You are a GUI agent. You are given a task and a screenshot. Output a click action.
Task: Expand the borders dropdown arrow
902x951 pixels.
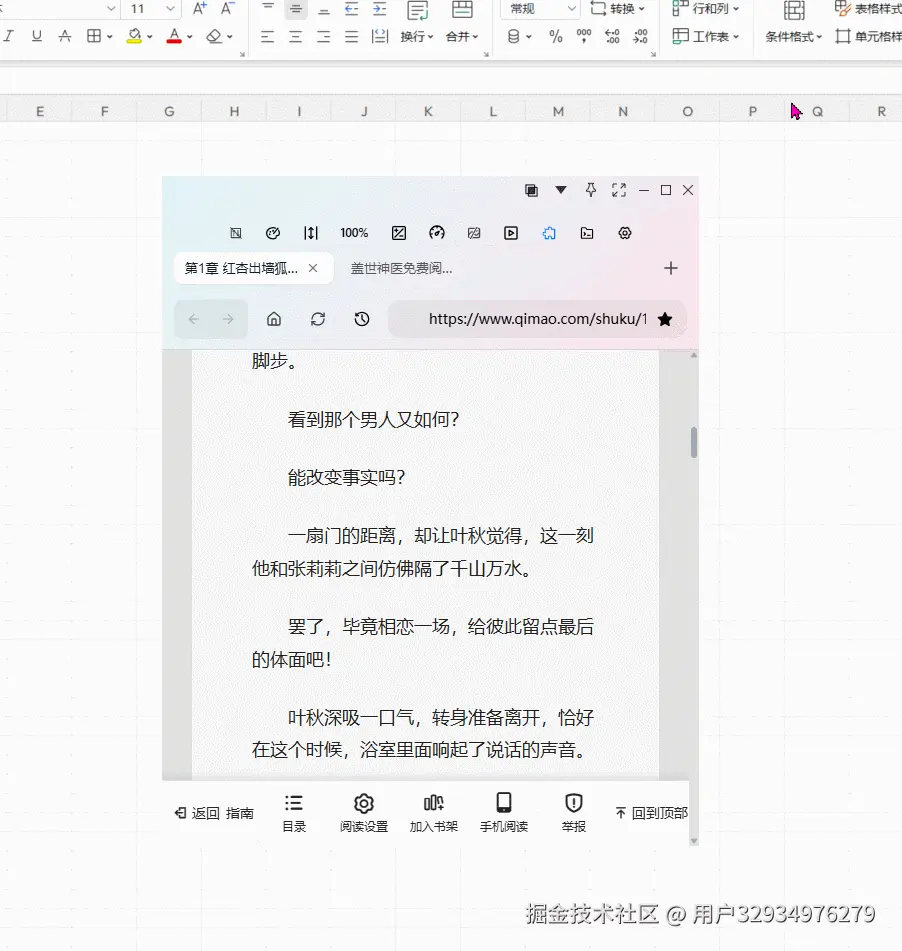click(110, 37)
